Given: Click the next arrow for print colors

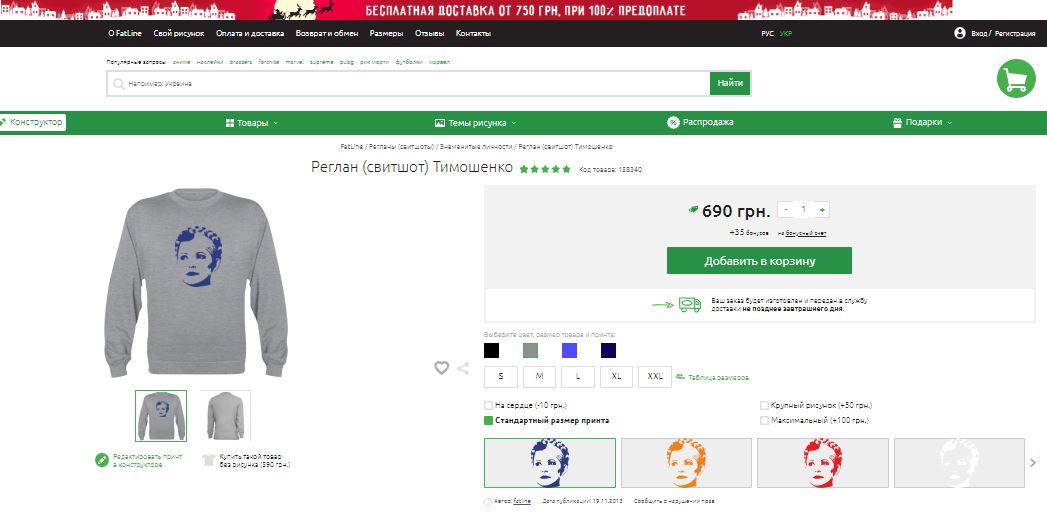Looking at the screenshot, I should 1033,462.
